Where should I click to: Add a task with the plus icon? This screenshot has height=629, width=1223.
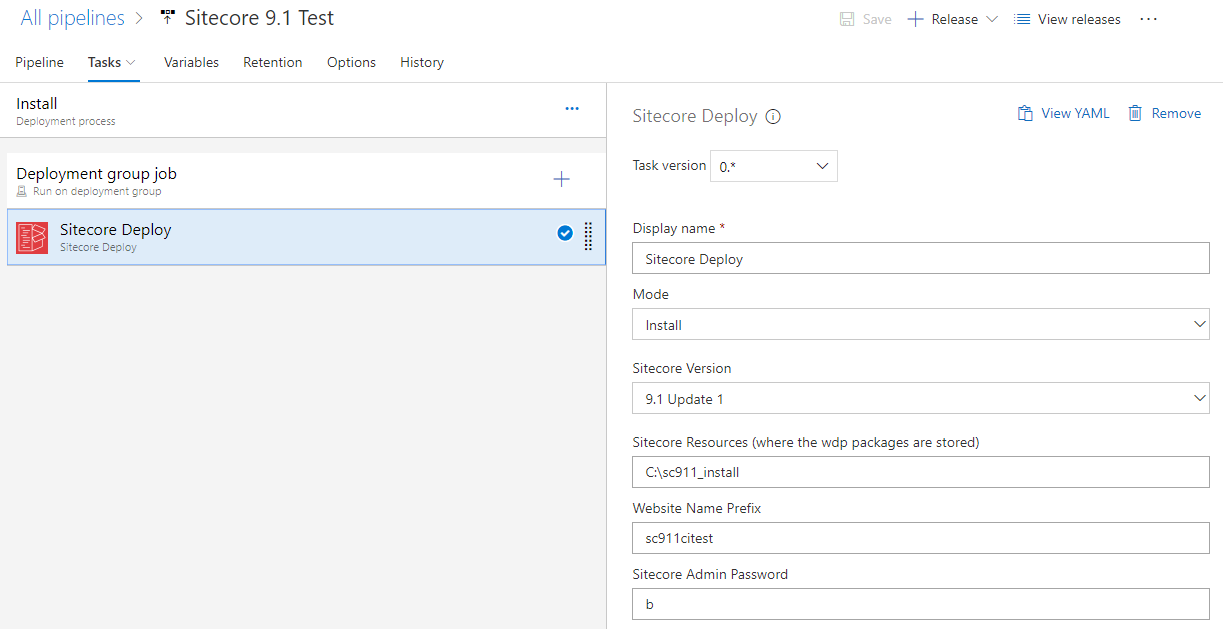[x=562, y=180]
